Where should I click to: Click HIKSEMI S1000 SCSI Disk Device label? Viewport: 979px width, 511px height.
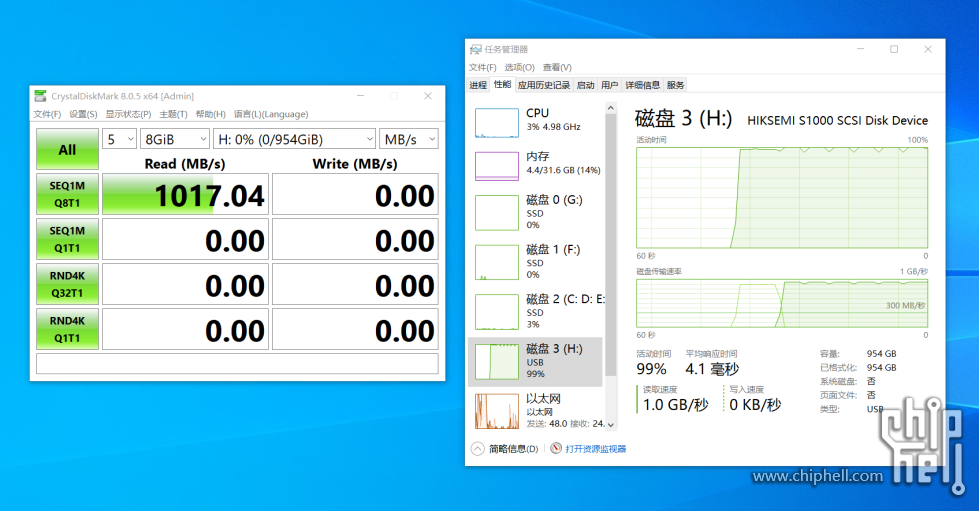(x=837, y=121)
